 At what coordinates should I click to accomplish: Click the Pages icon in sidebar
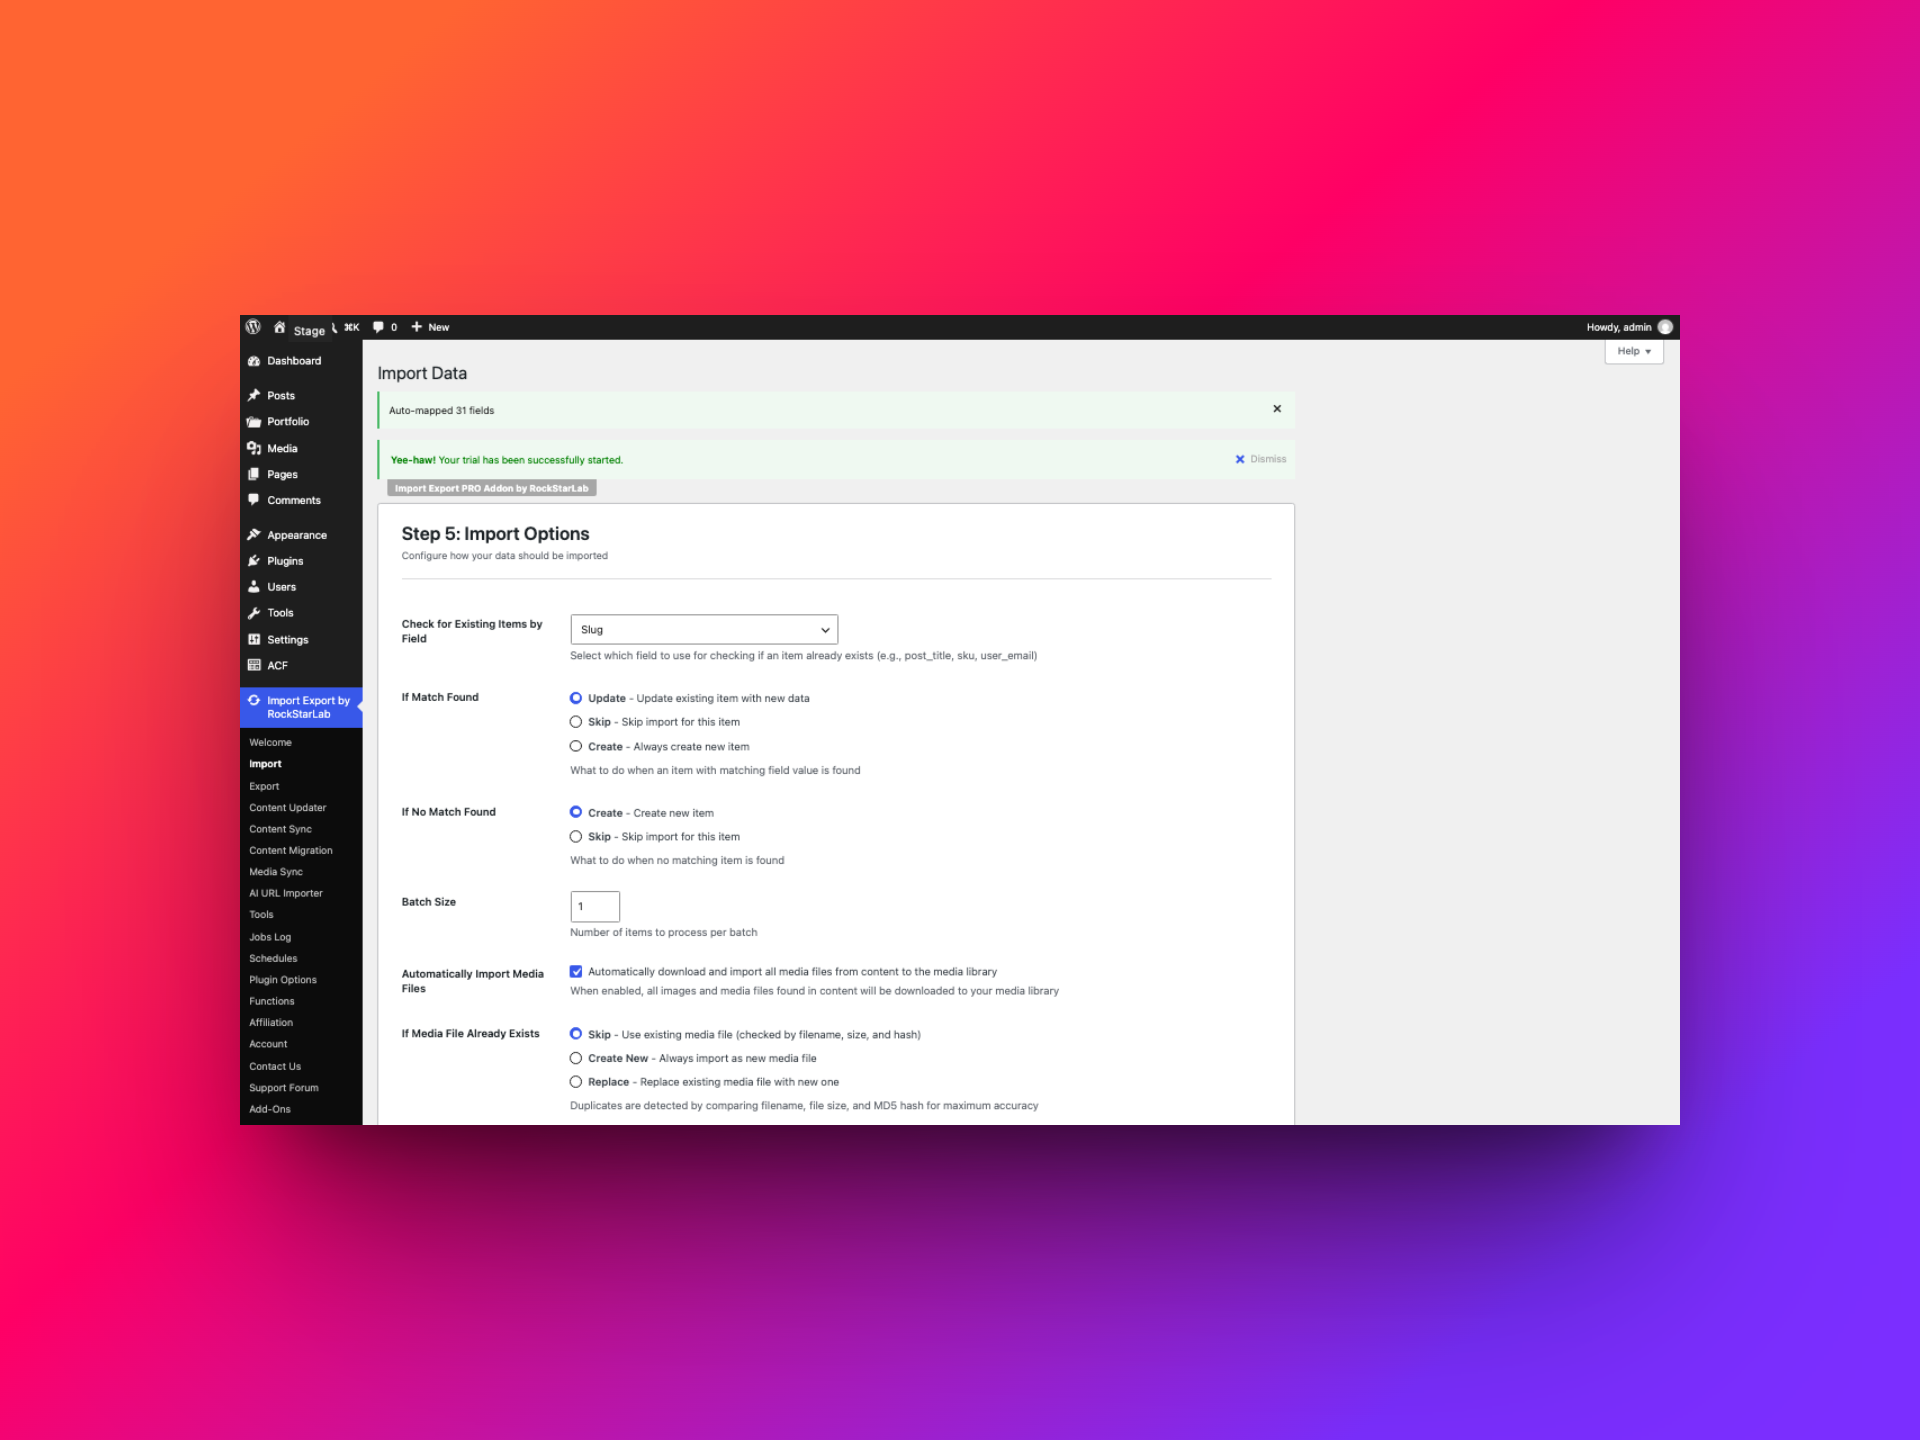click(x=254, y=474)
